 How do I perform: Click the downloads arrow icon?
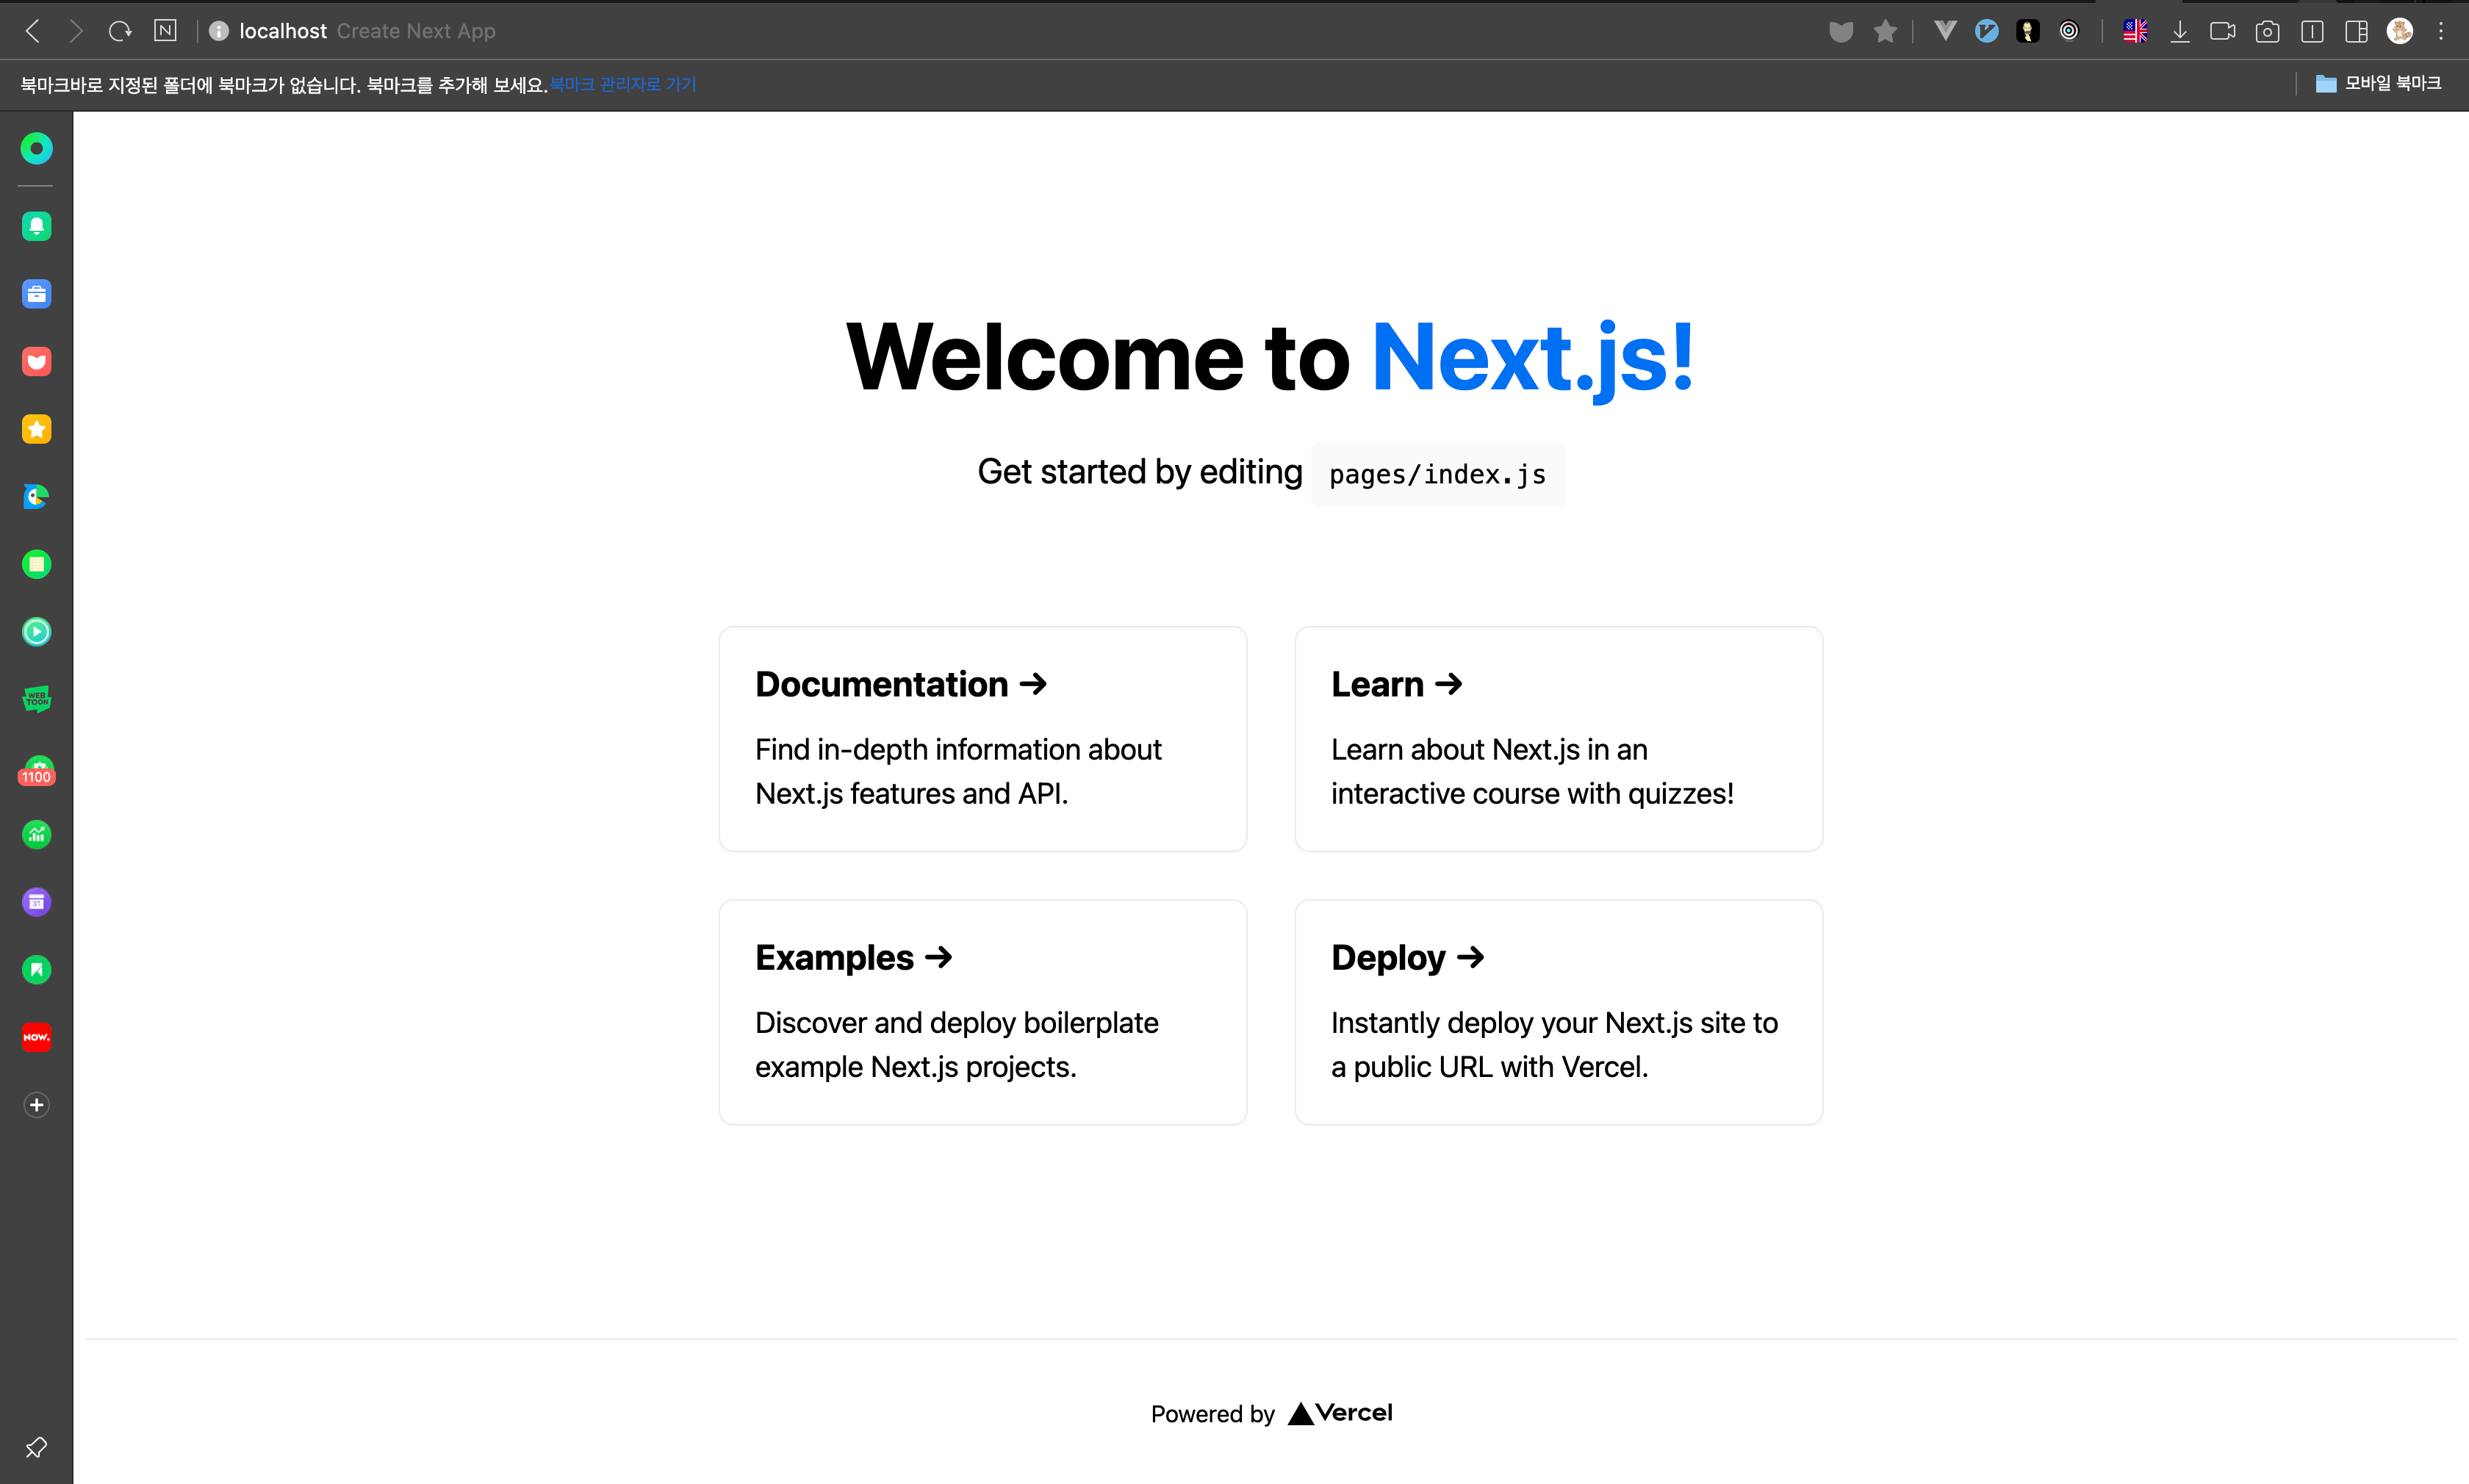click(2180, 32)
